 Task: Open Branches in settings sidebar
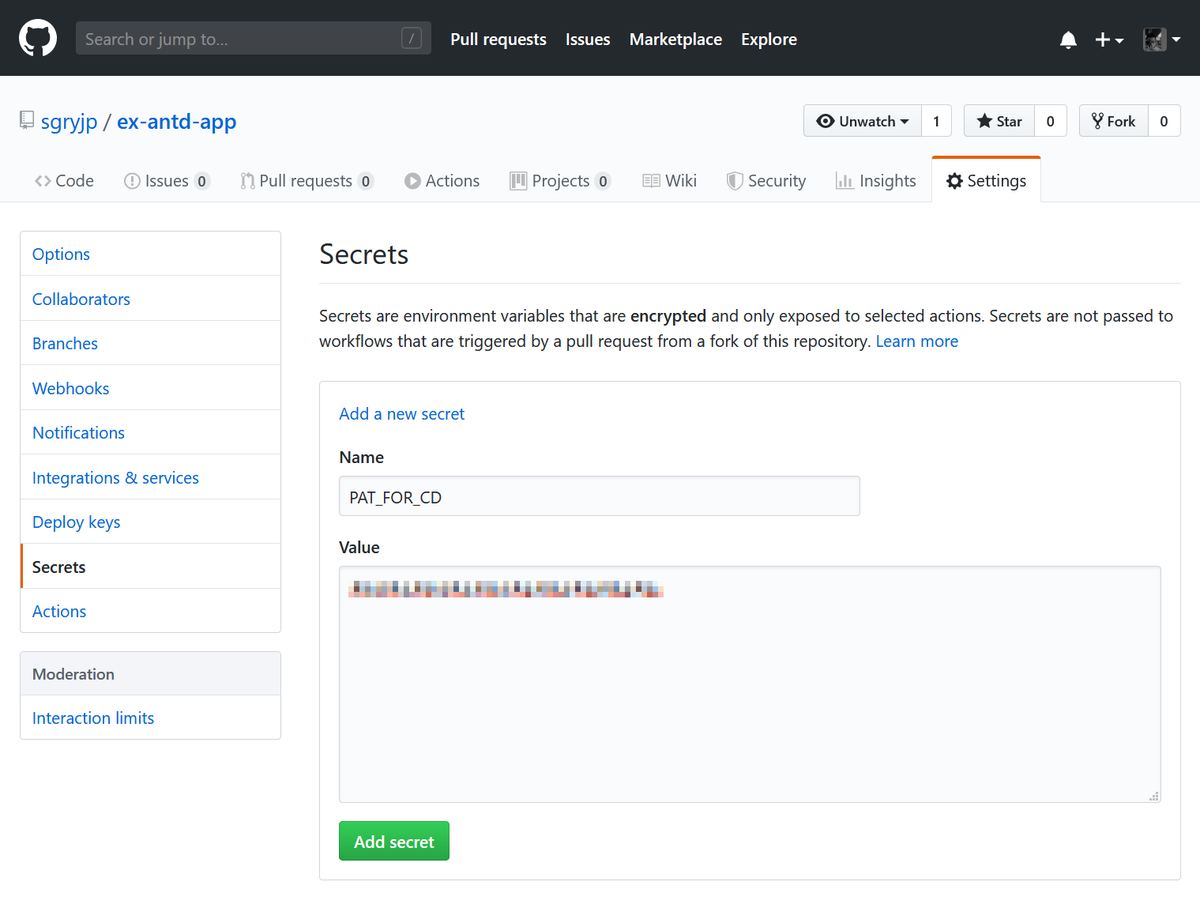coord(150,343)
